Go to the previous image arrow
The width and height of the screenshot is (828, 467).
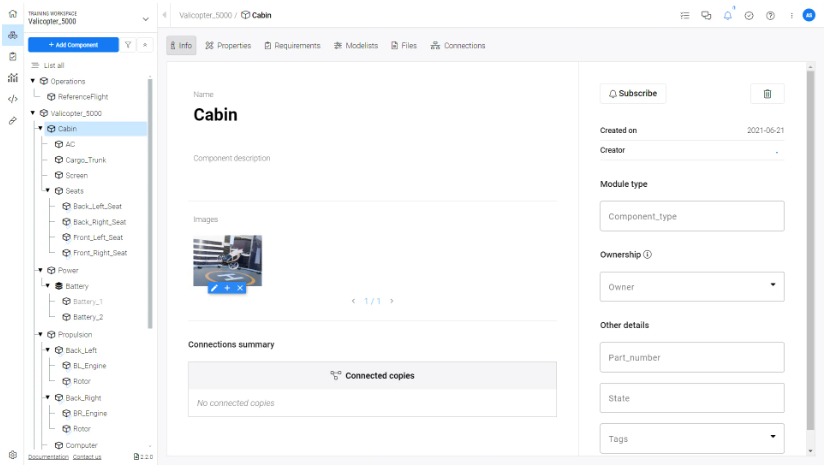click(353, 301)
